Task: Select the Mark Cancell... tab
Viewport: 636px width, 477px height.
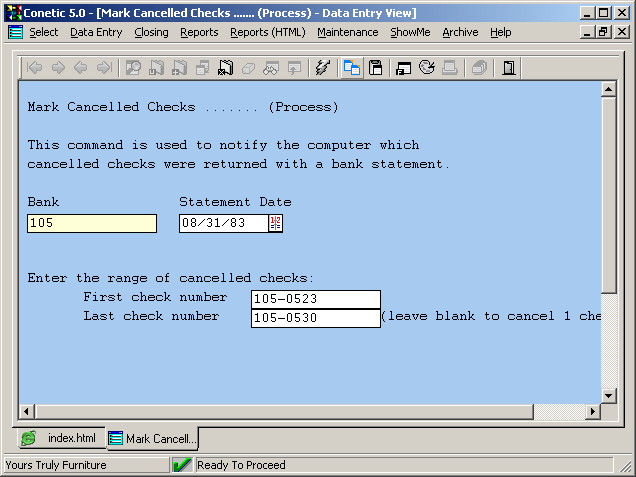Action: click(x=152, y=439)
